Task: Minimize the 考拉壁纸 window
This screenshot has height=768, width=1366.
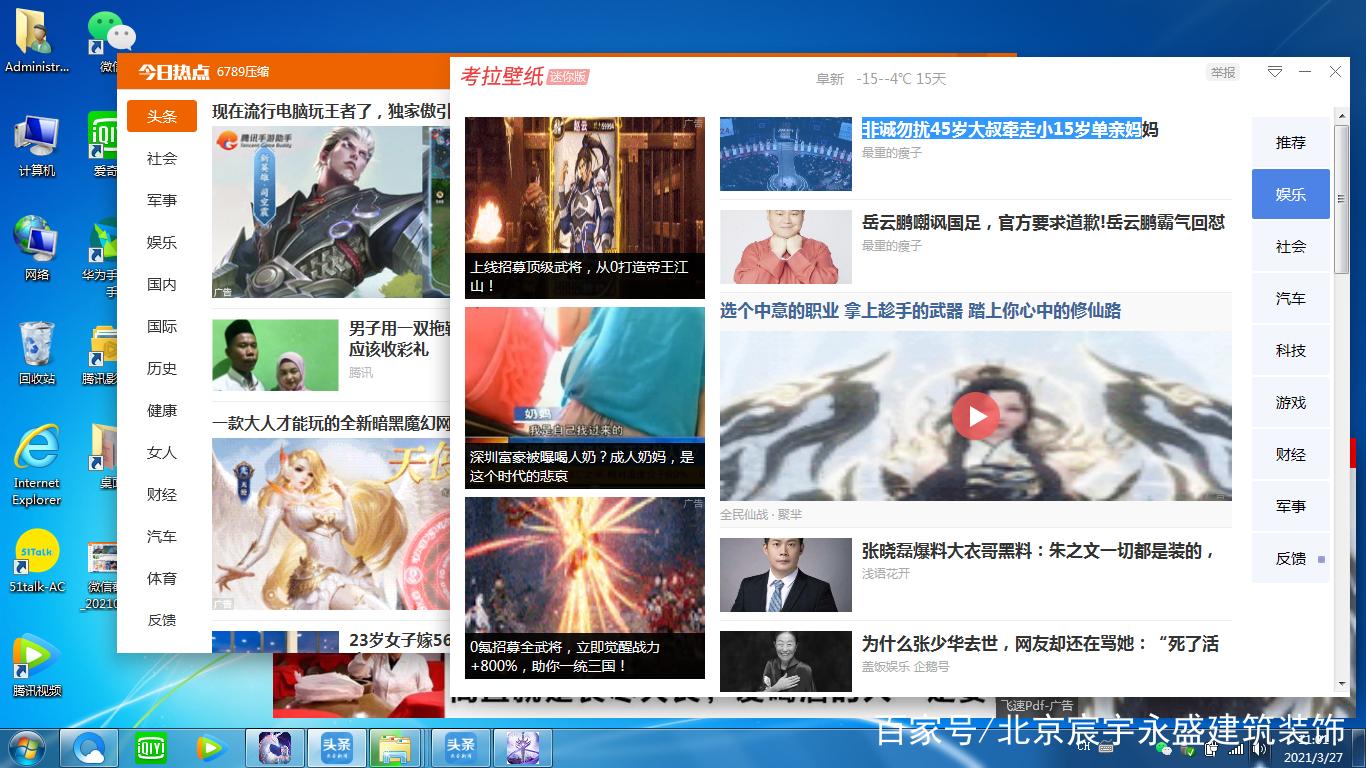Action: coord(1305,72)
